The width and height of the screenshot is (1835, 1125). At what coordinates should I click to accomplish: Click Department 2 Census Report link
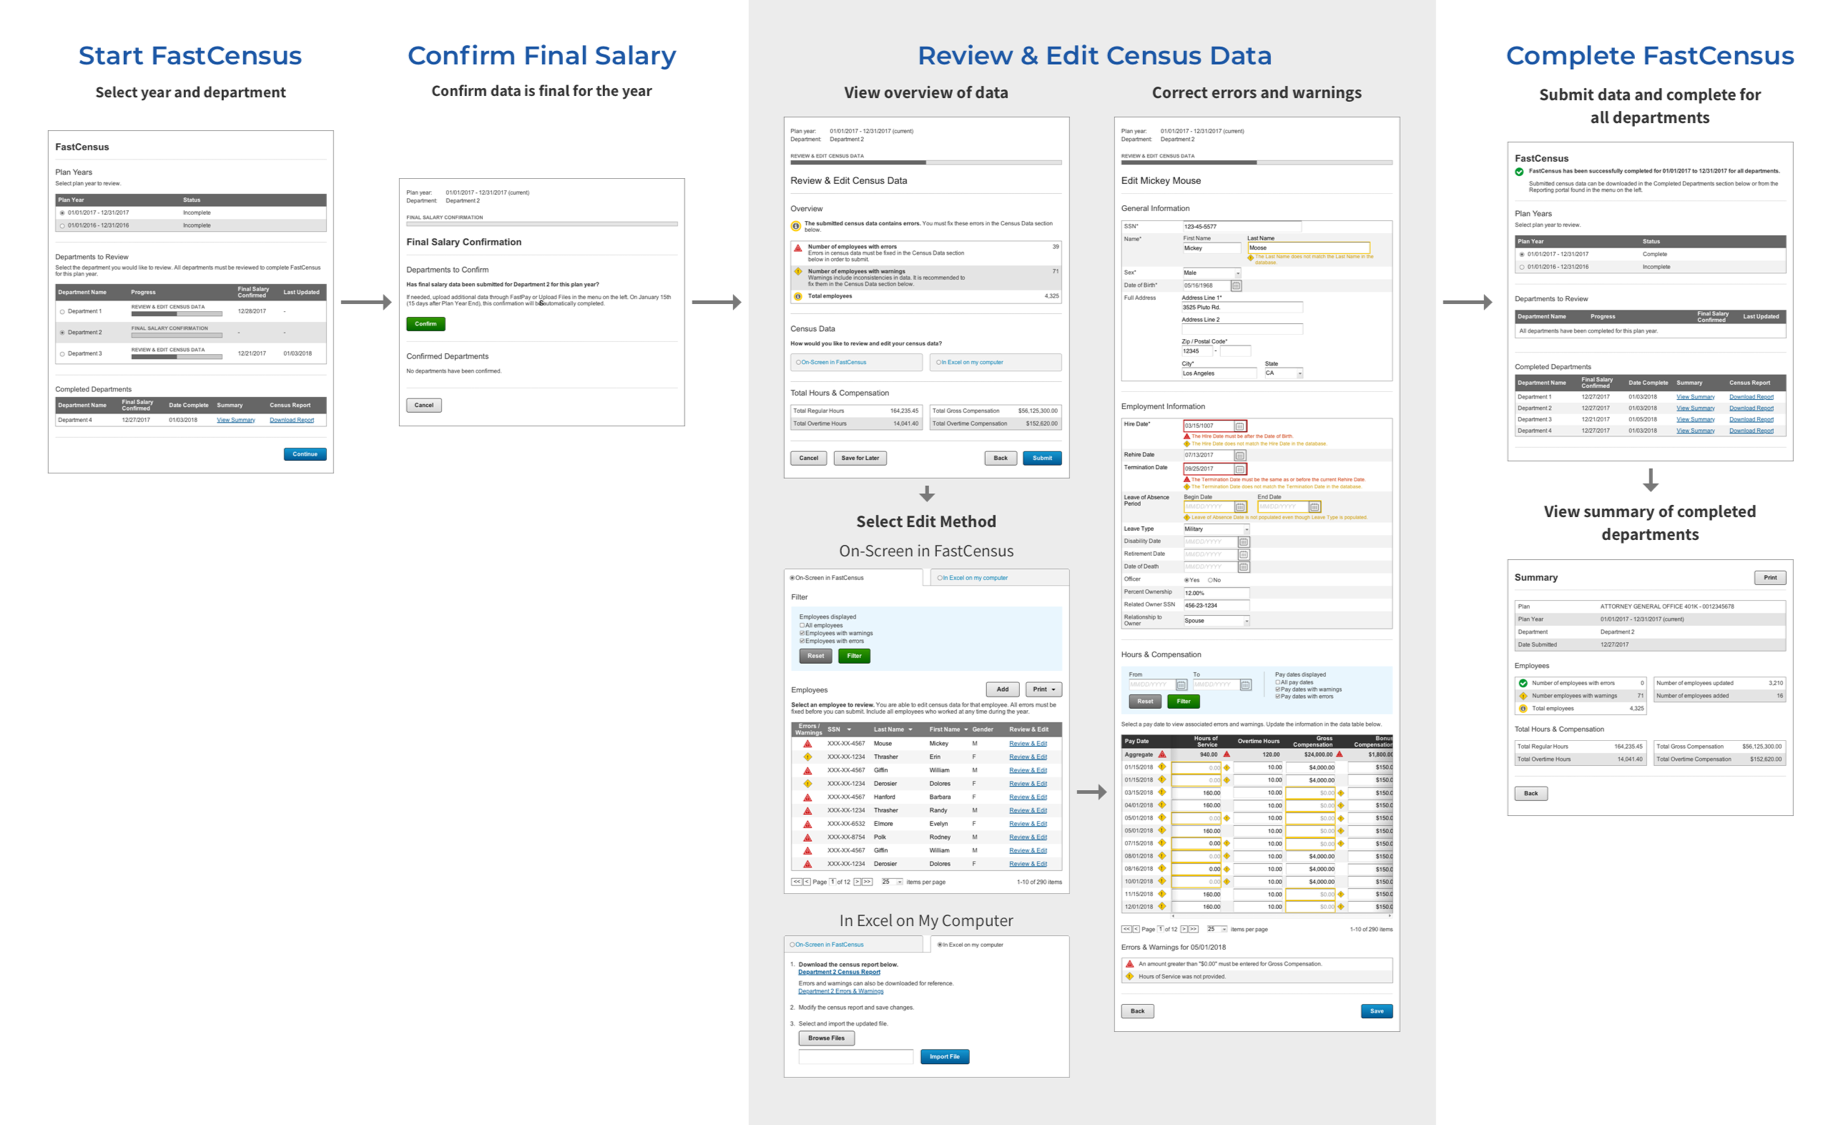click(839, 972)
